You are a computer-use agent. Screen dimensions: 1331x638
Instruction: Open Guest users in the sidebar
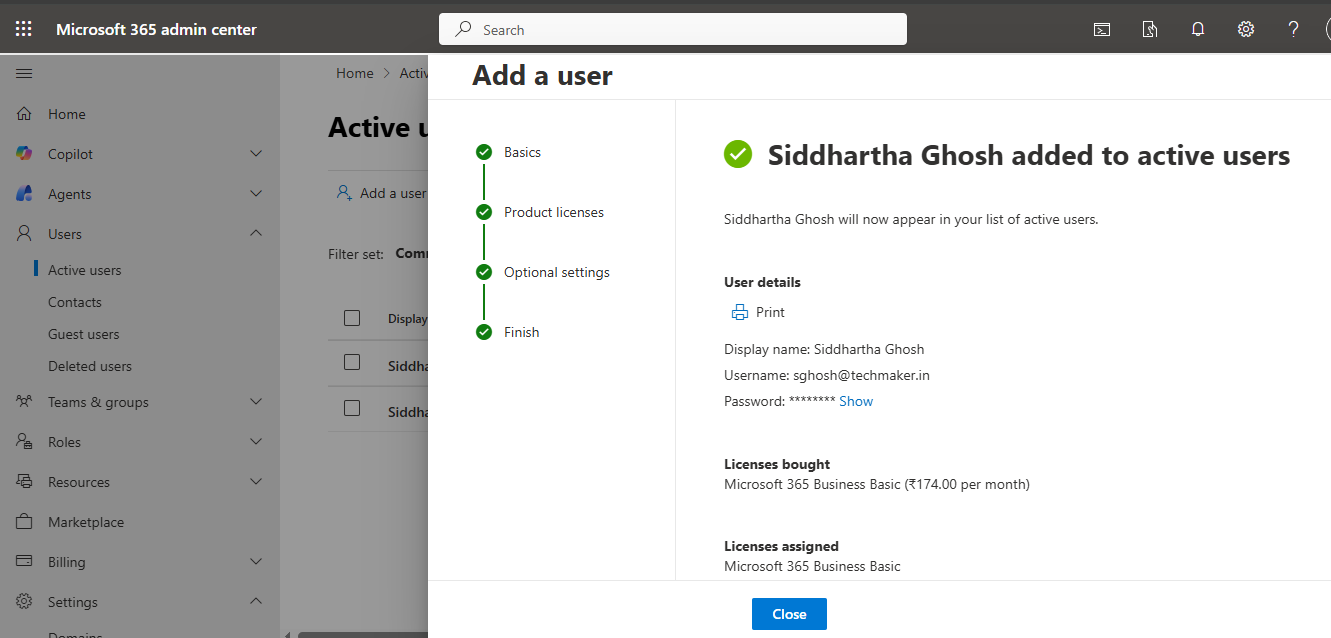(x=83, y=334)
